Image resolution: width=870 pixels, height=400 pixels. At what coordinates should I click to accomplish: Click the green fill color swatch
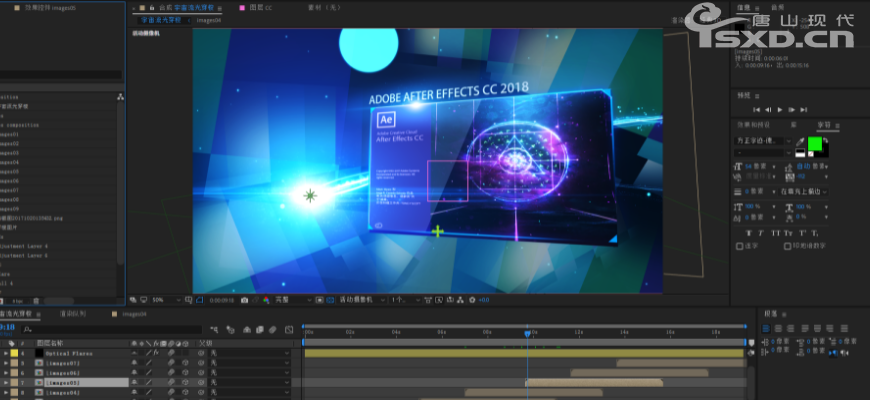click(815, 144)
